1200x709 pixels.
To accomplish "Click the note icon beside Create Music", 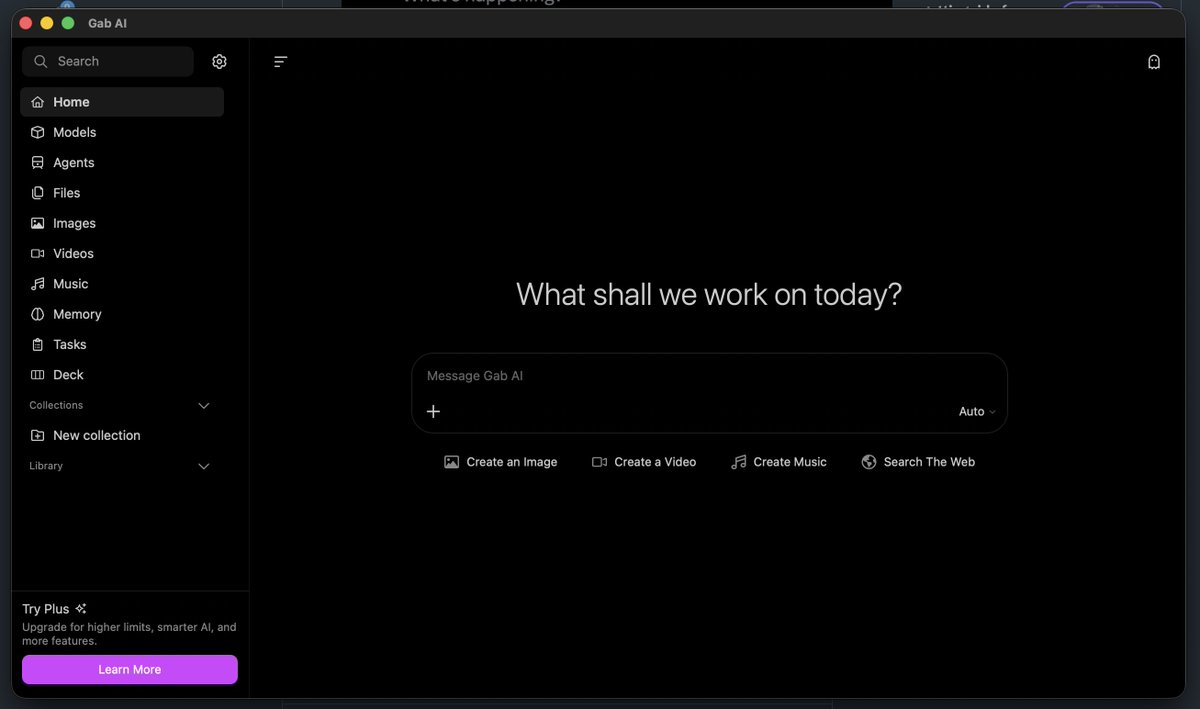I will [x=739, y=462].
